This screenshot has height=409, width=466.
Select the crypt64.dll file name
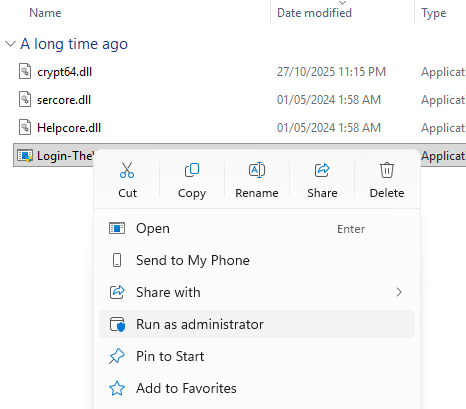[x=64, y=72]
